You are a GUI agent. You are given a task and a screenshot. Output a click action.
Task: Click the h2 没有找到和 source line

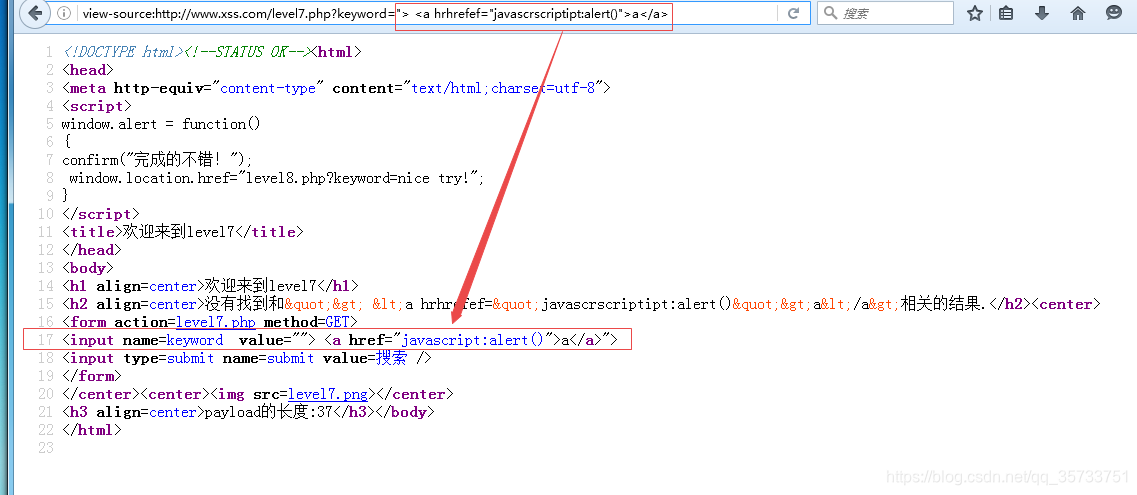(581, 304)
